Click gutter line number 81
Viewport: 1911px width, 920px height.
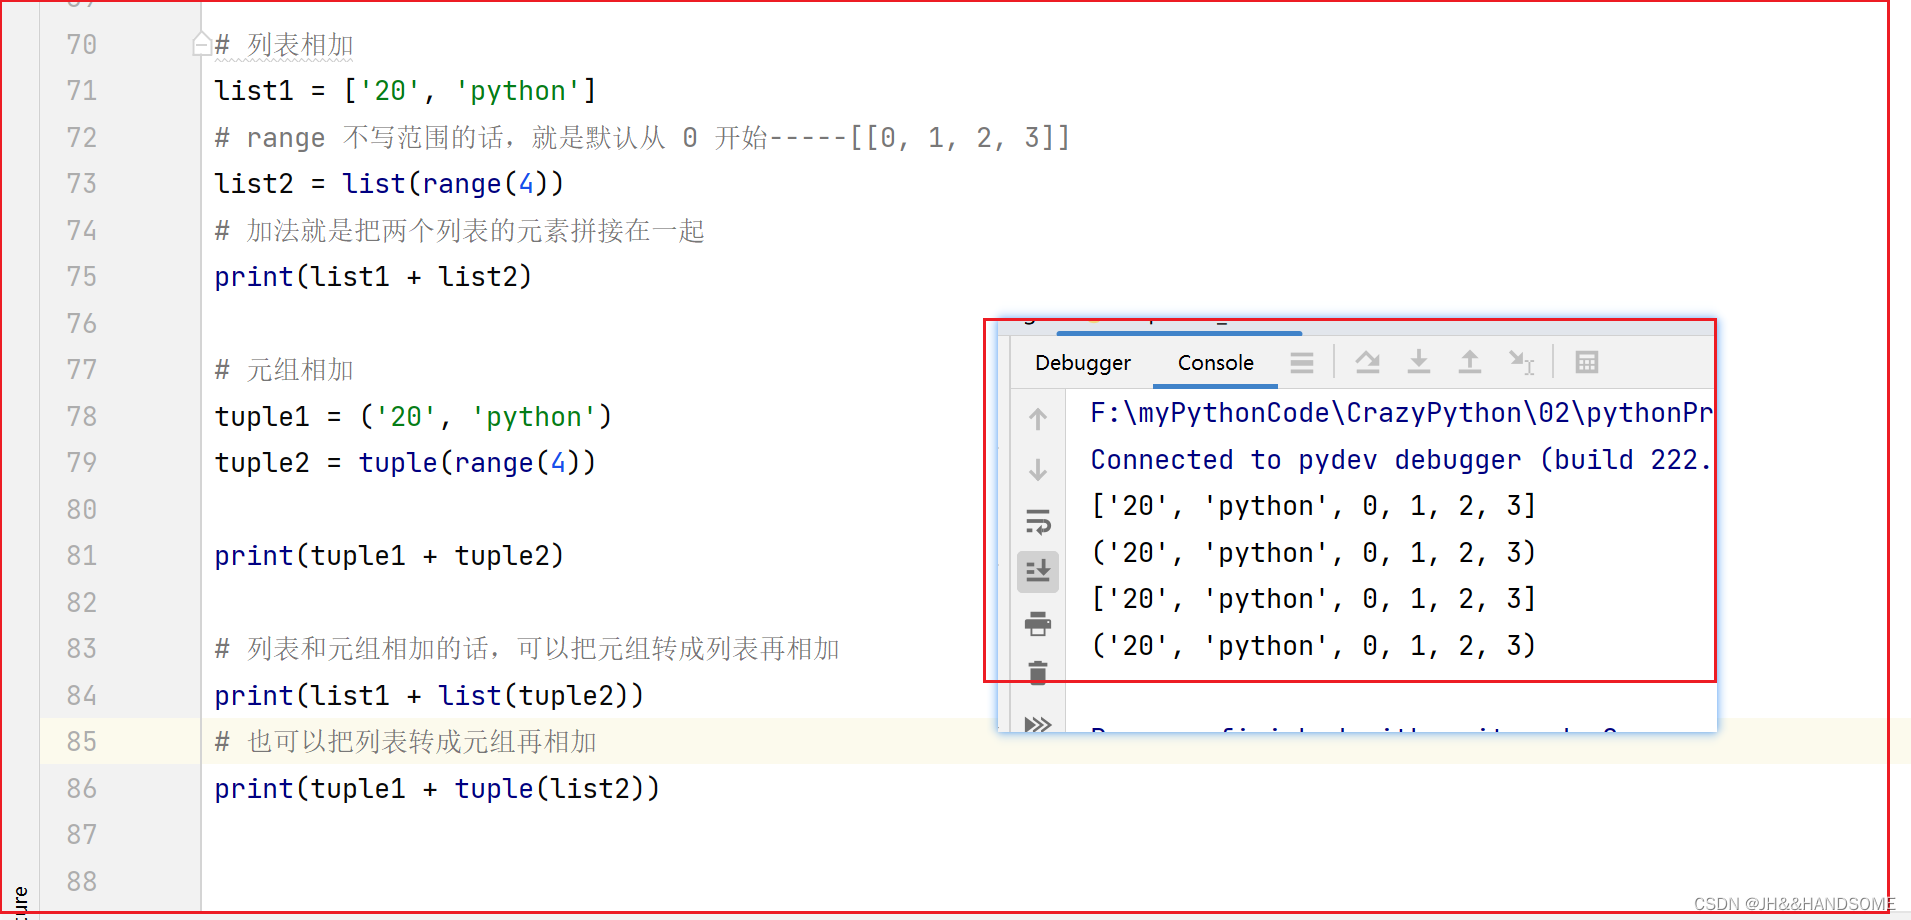82,556
